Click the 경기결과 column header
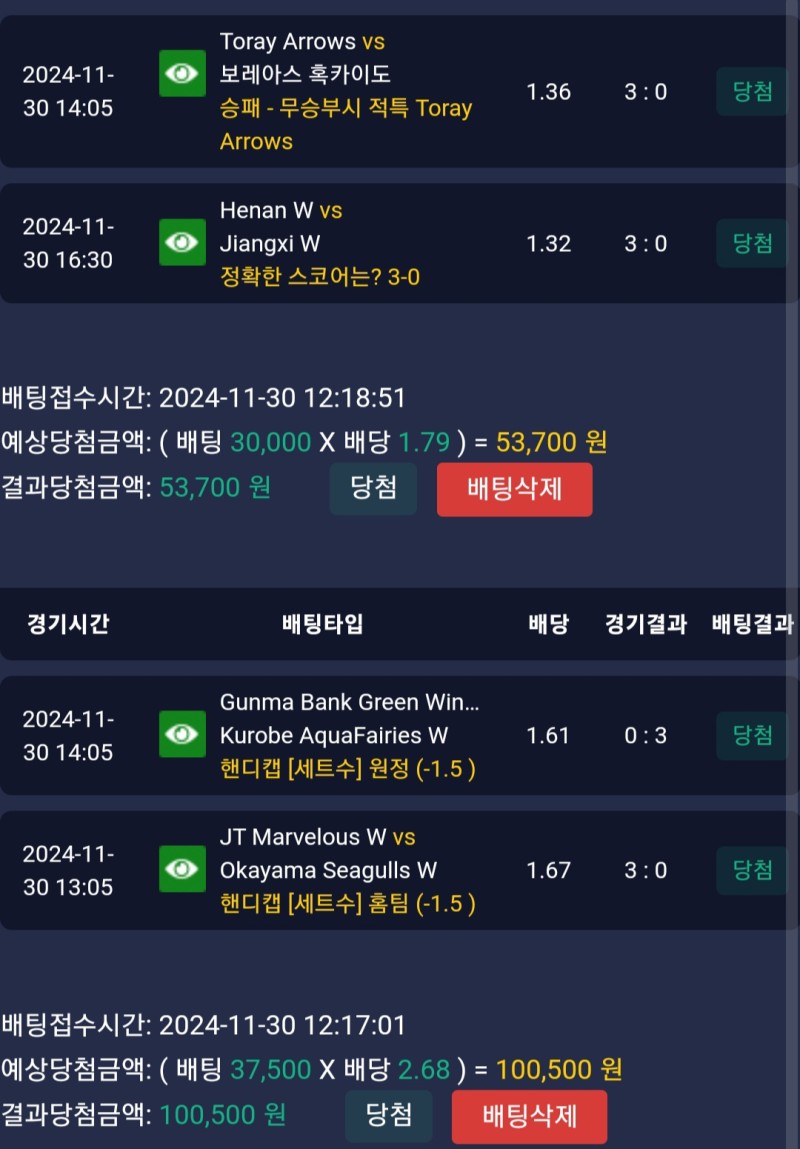Viewport: 800px width, 1149px height. pos(645,625)
